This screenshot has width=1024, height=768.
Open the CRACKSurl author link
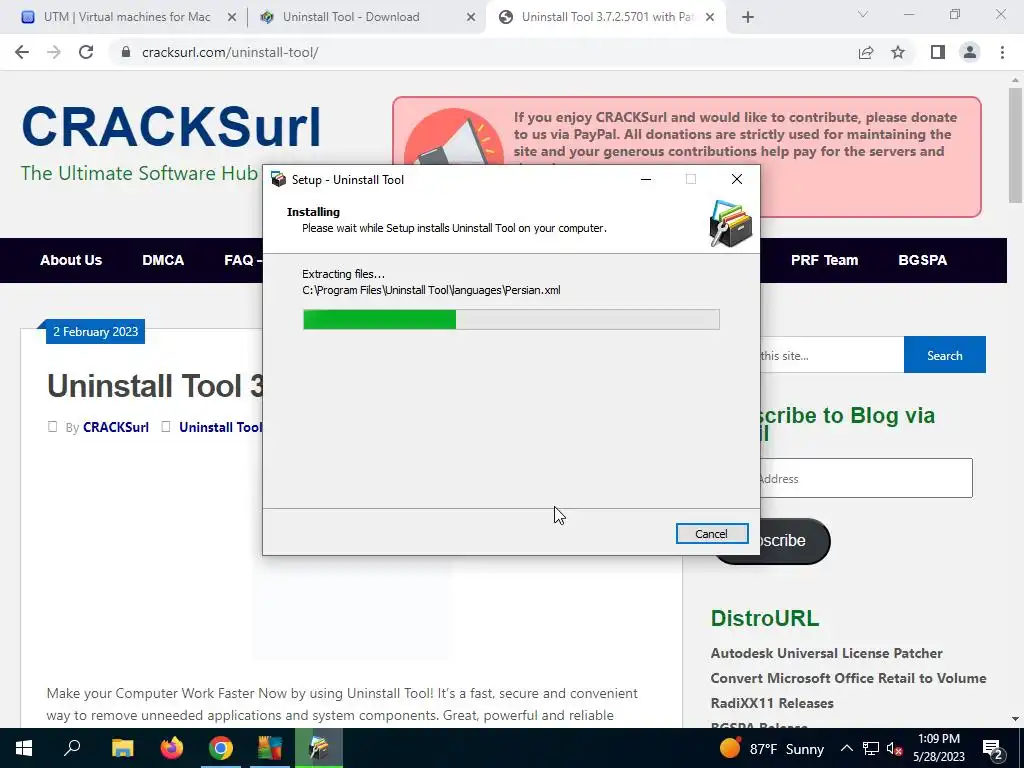coord(116,427)
